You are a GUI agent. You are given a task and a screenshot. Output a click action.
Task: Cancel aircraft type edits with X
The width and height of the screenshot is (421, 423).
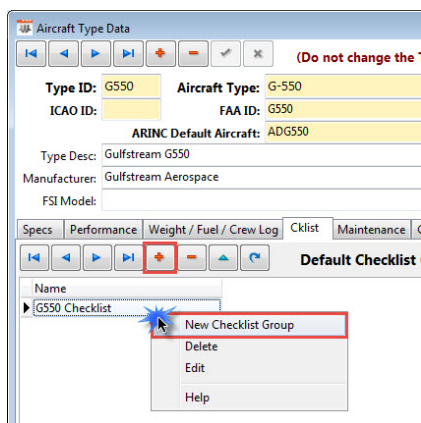[x=258, y=54]
